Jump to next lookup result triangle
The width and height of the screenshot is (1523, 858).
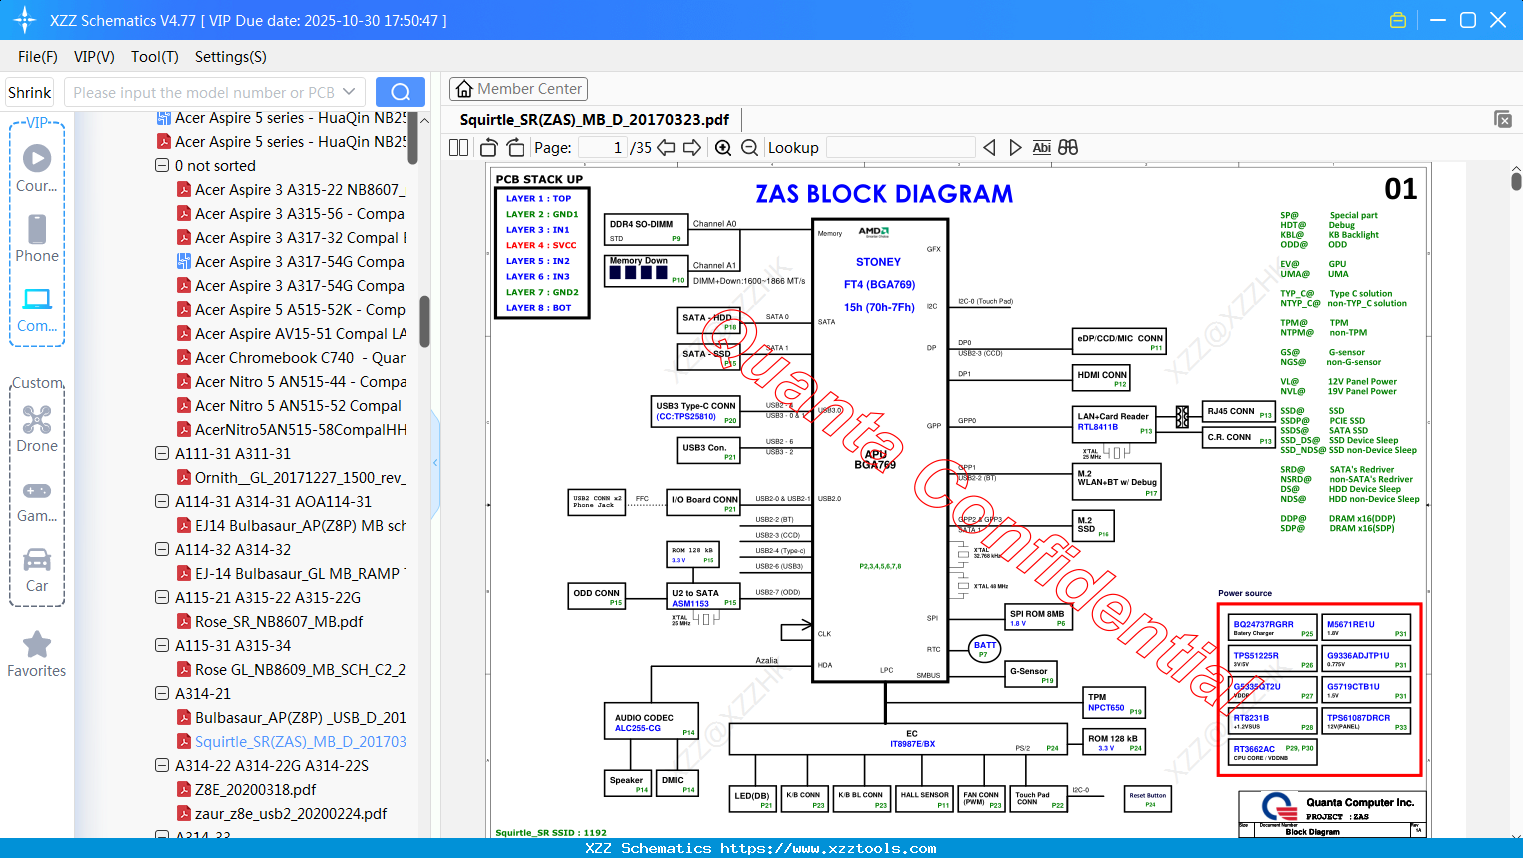1015,148
